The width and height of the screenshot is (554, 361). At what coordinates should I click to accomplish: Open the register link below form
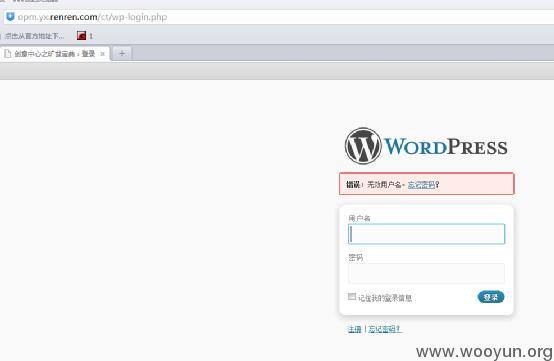point(355,329)
